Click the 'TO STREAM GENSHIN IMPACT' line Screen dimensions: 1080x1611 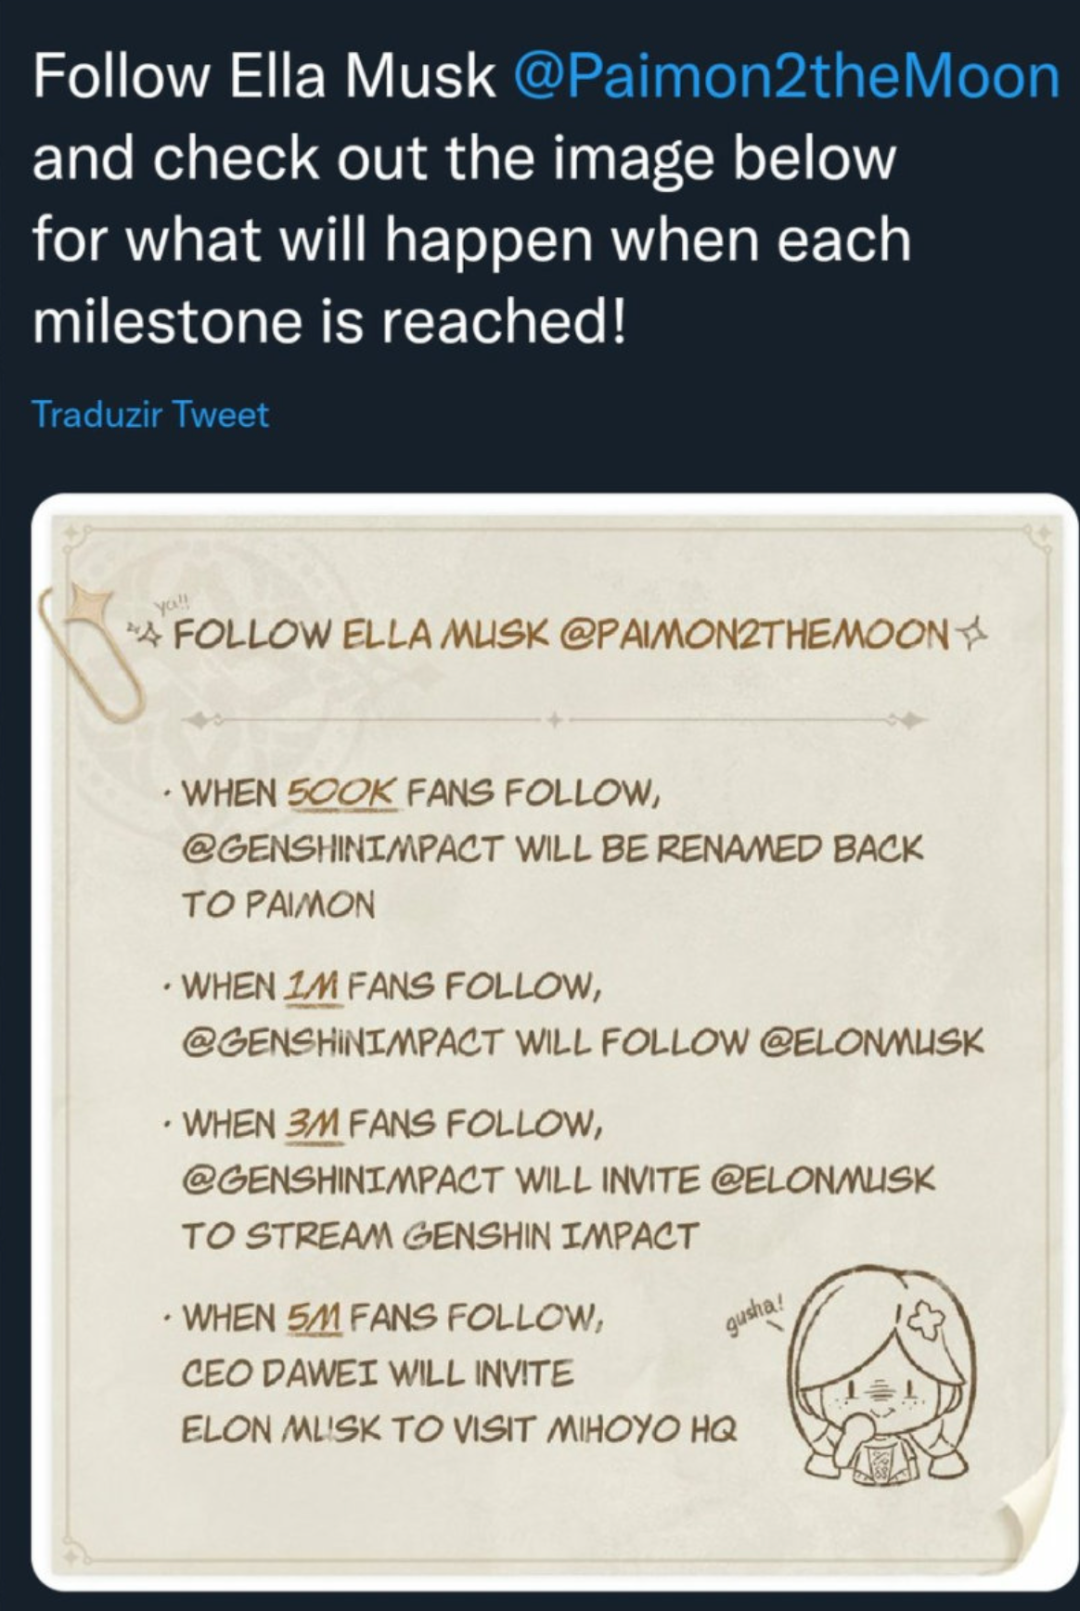tap(439, 1236)
